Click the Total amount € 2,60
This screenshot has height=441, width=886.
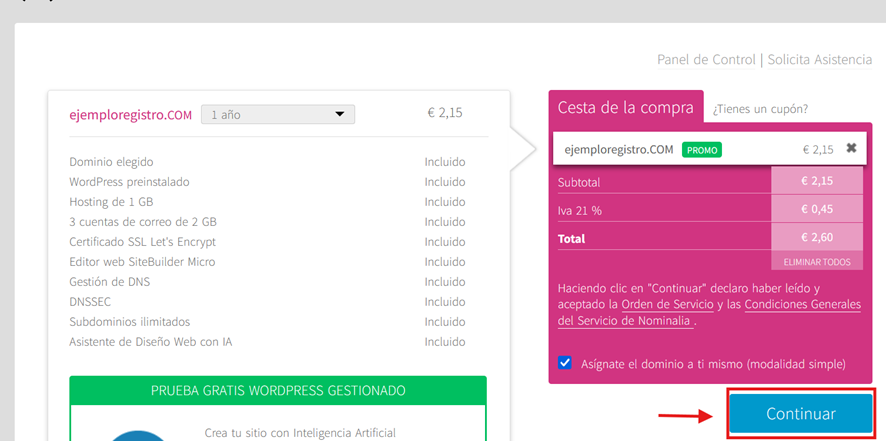pos(817,239)
